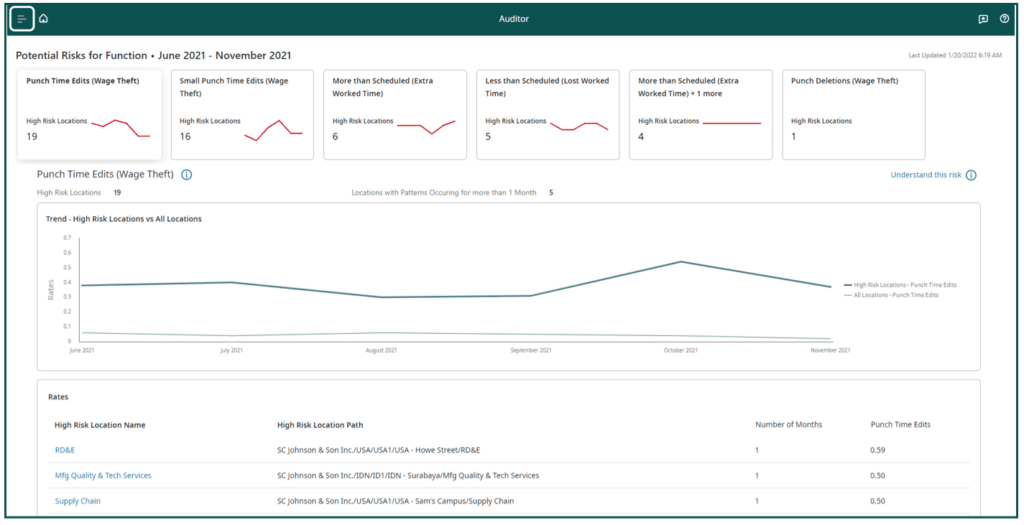
Task: Click the count 19 on Punch Time Edits card
Action: pos(32,136)
